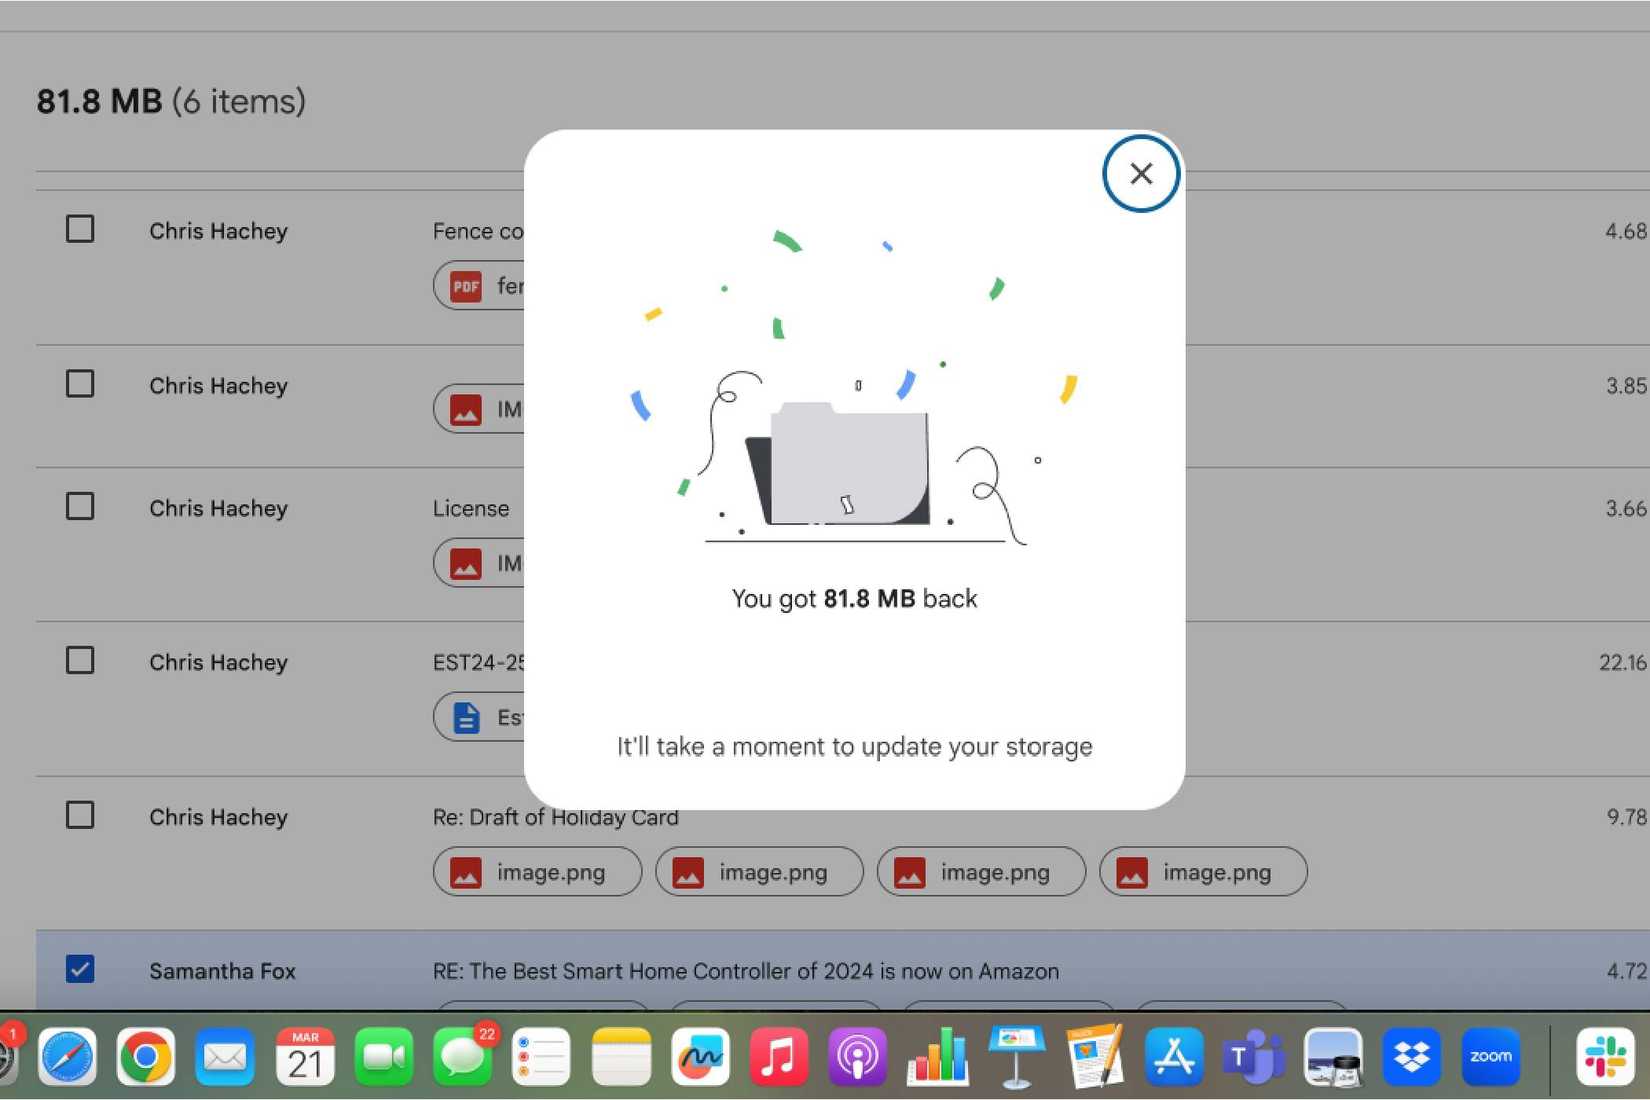Click the '81.8 MB (6 items)' heading

click(171, 101)
